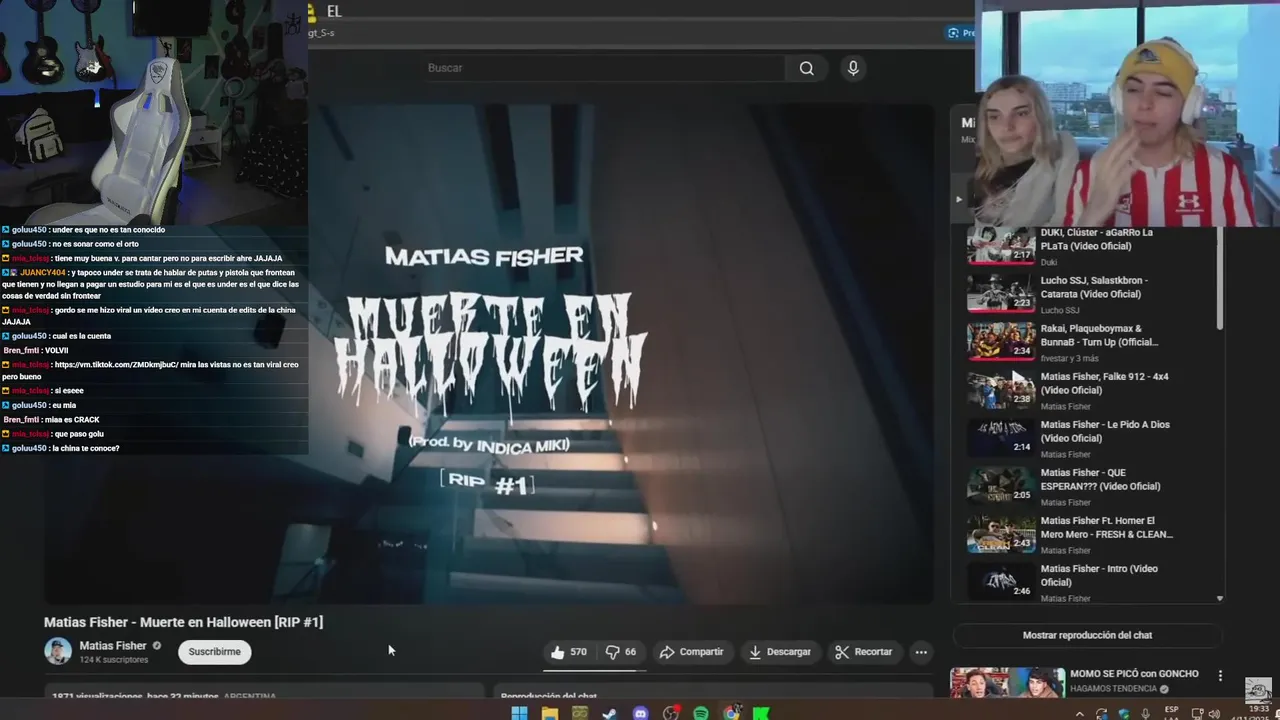Viewport: 1280px width, 720px height.
Task: Select 'Matias Fisher, Falke 912 - 4x4' title
Action: click(x=1104, y=383)
